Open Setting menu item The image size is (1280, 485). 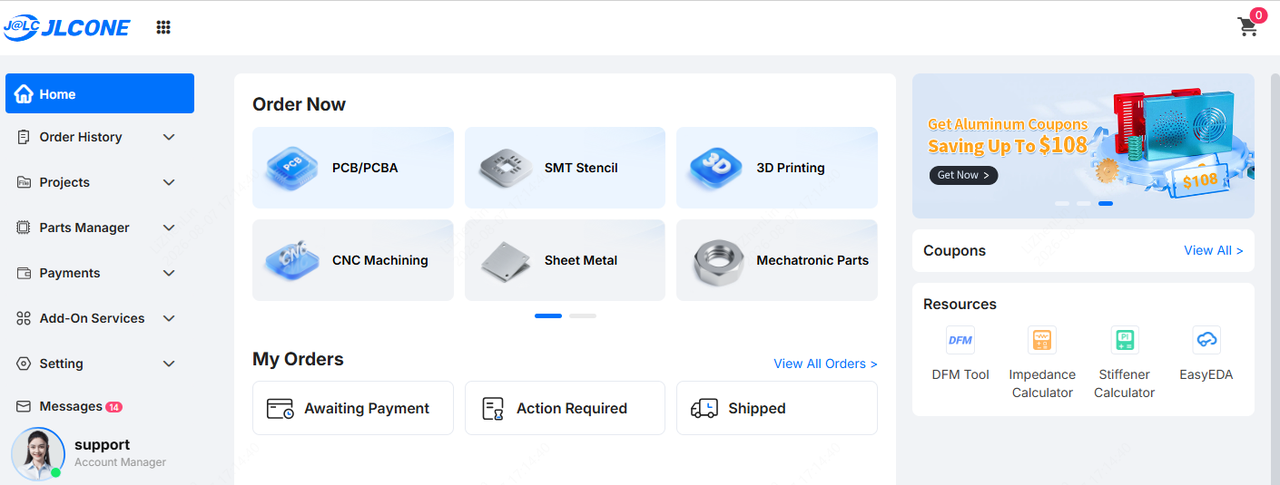click(100, 364)
